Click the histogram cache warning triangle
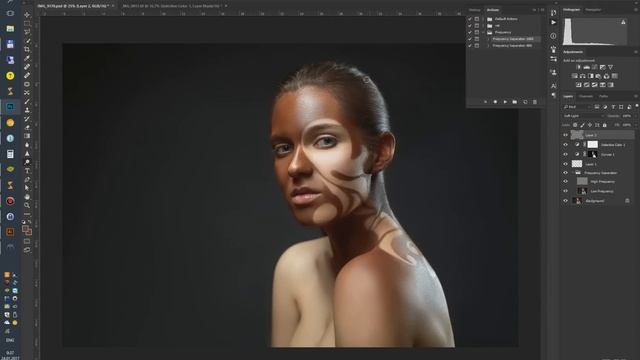This screenshot has width=640, height=360. tap(623, 22)
